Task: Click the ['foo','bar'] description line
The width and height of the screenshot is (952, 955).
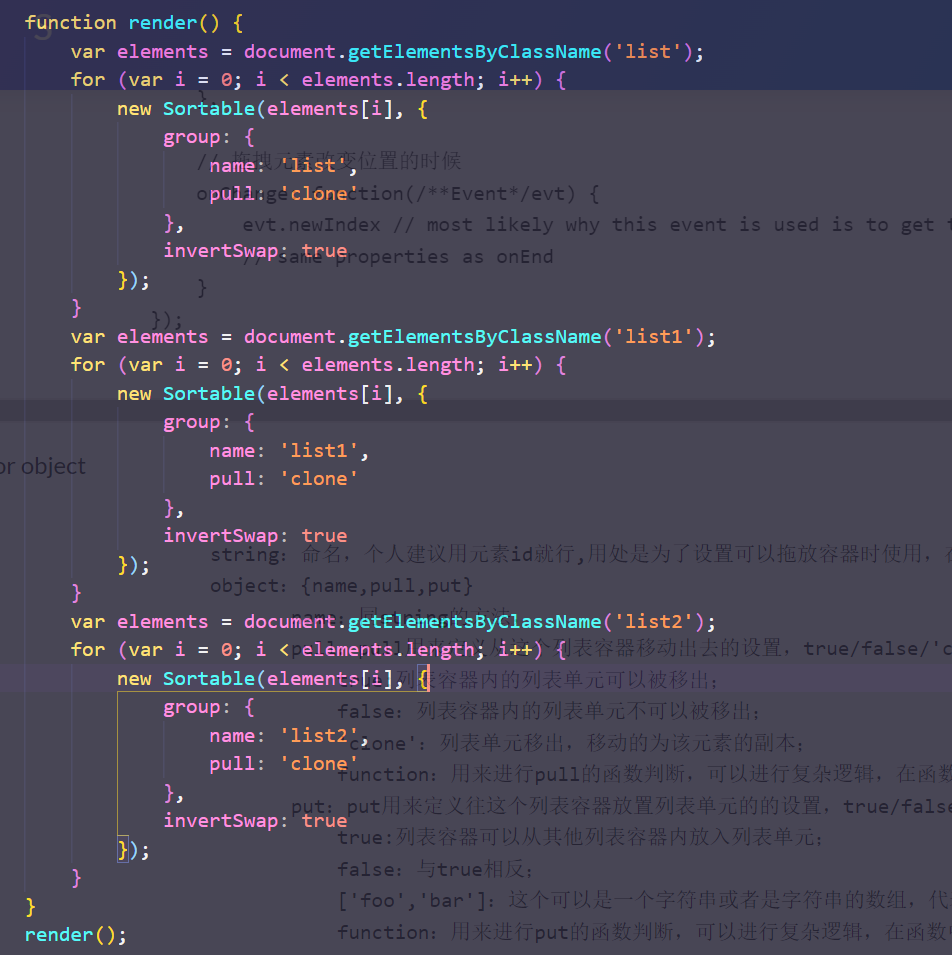Action: coord(644,900)
